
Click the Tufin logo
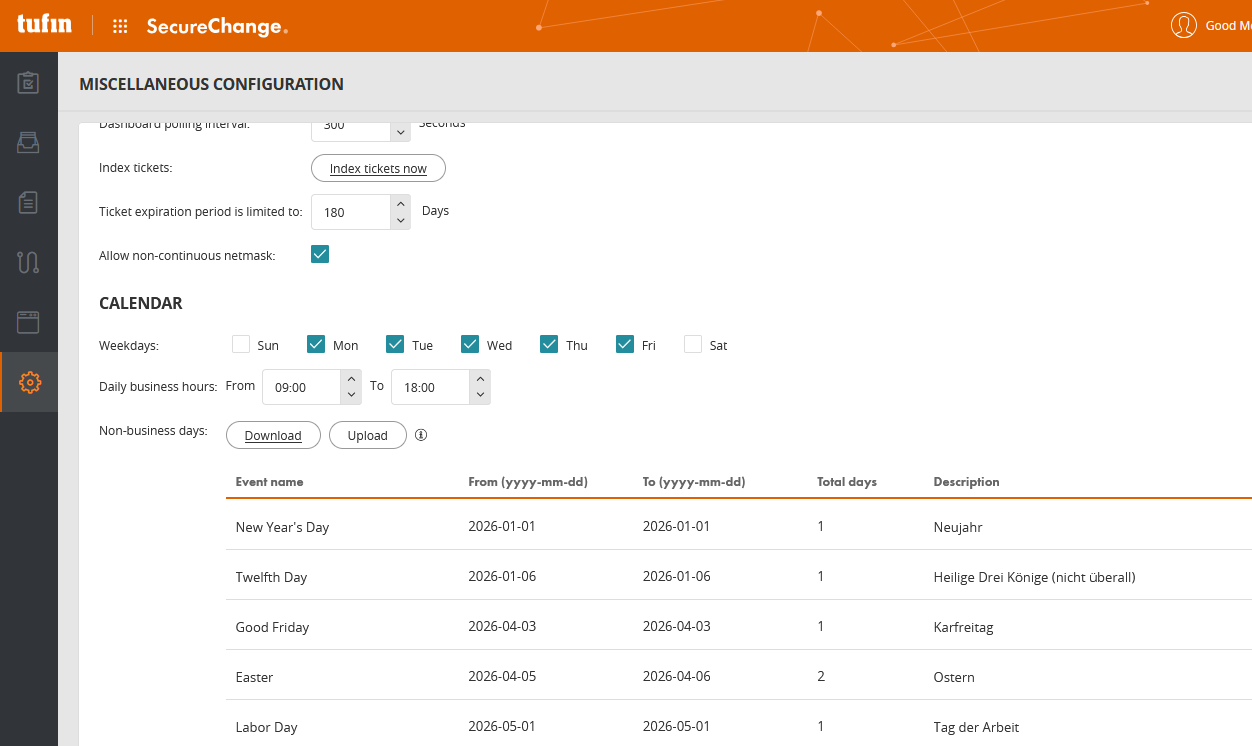tap(45, 24)
